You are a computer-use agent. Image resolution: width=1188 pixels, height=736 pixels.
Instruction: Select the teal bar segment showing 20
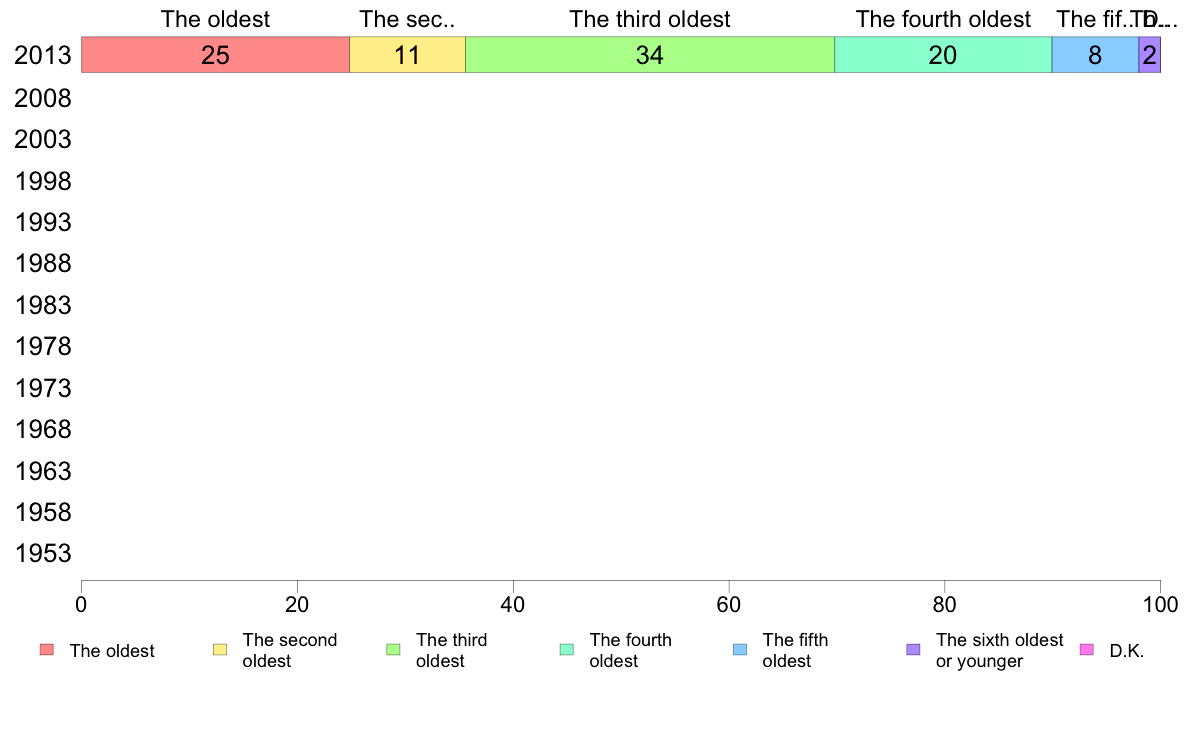pyautogui.click(x=943, y=55)
